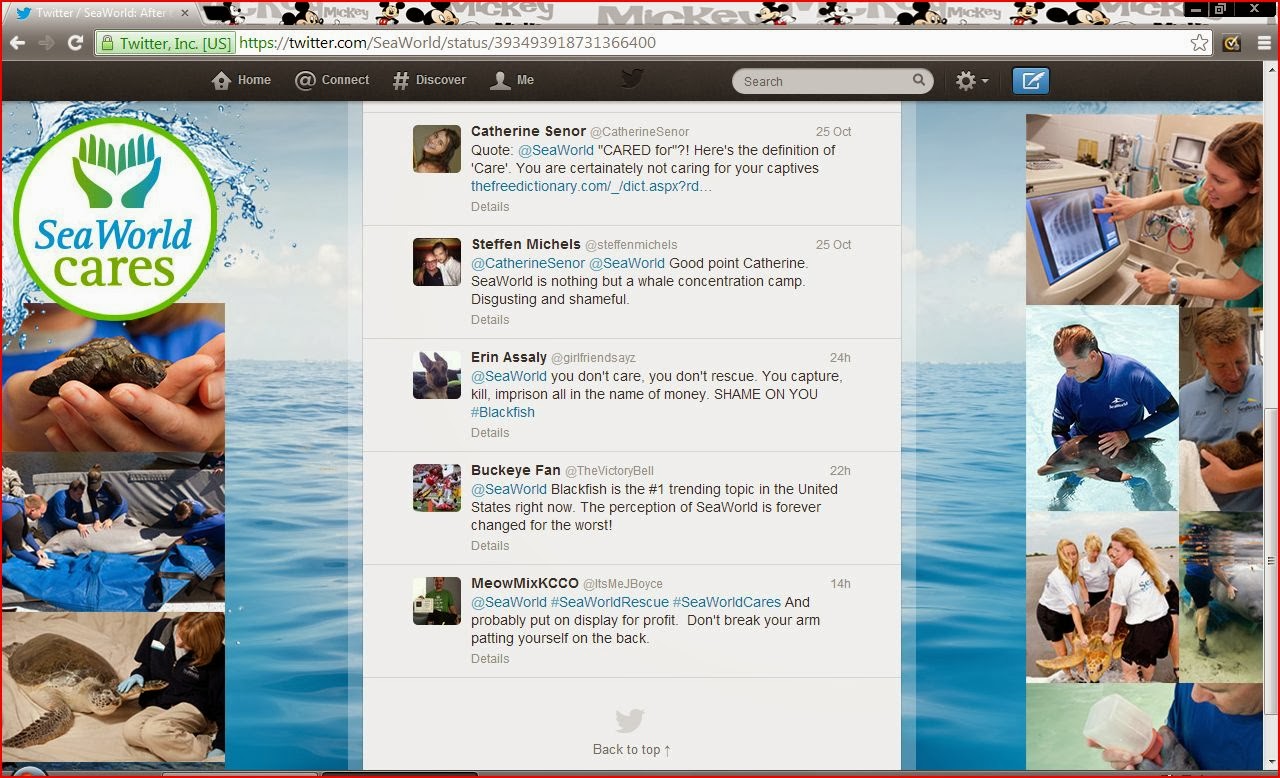Open Buckeye Fan's profile name link
The width and height of the screenshot is (1280, 778).
click(515, 470)
